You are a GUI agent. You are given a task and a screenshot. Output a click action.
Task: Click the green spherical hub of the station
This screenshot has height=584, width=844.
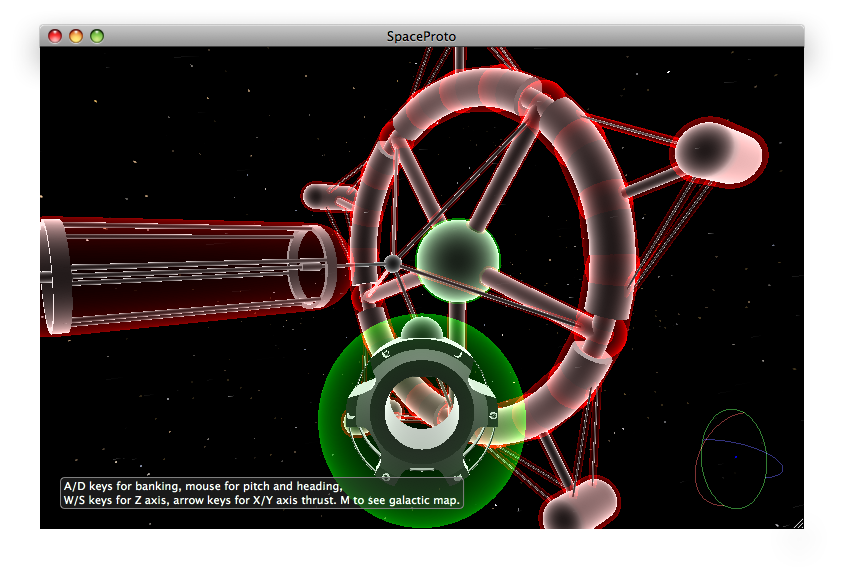pyautogui.click(x=458, y=260)
